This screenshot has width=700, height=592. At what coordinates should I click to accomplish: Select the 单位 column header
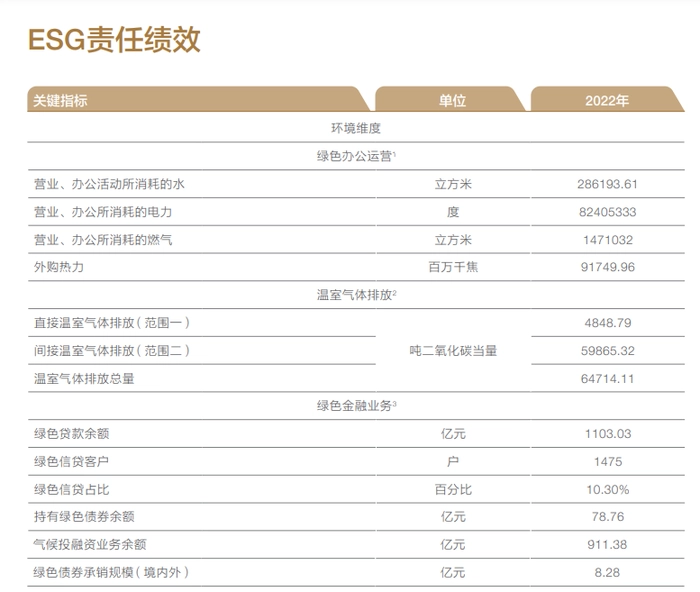click(x=452, y=100)
